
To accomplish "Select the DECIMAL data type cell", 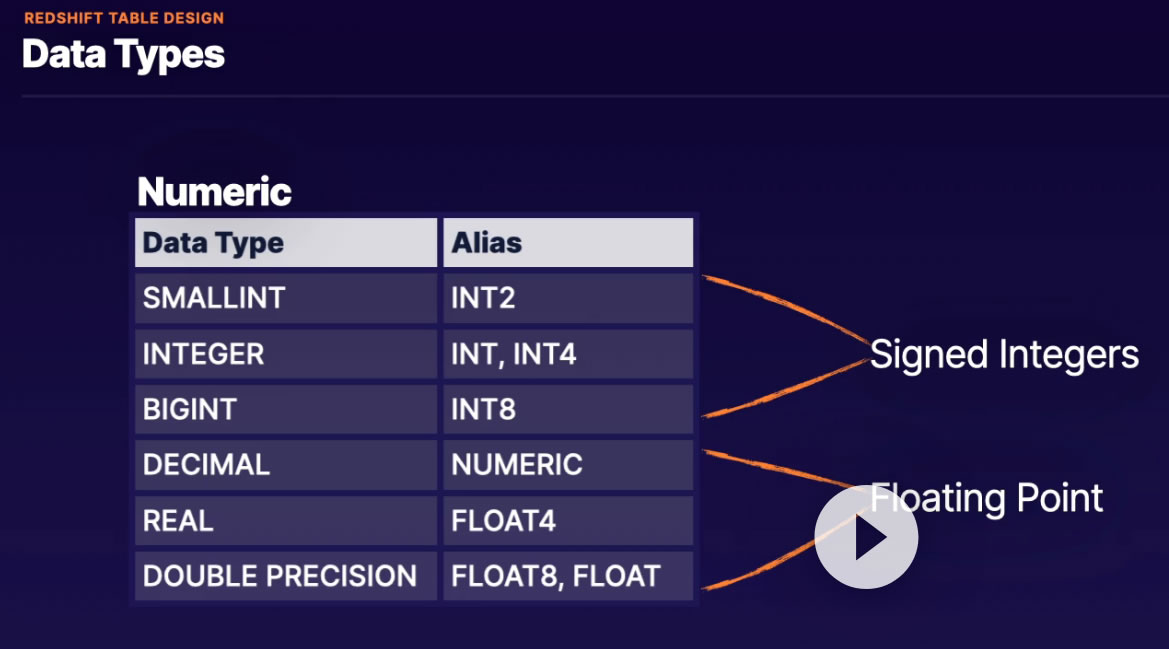I will point(286,465).
